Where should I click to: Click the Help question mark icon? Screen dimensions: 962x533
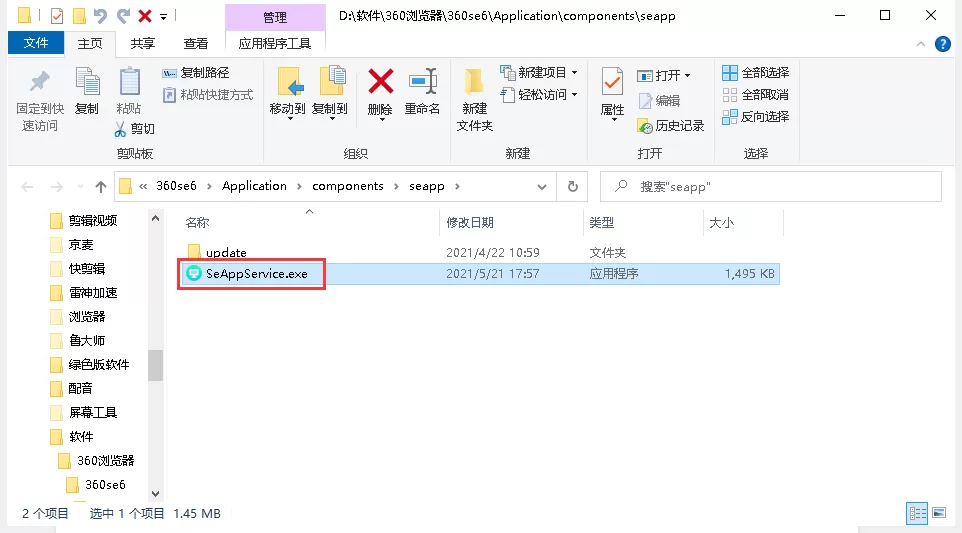[x=942, y=44]
